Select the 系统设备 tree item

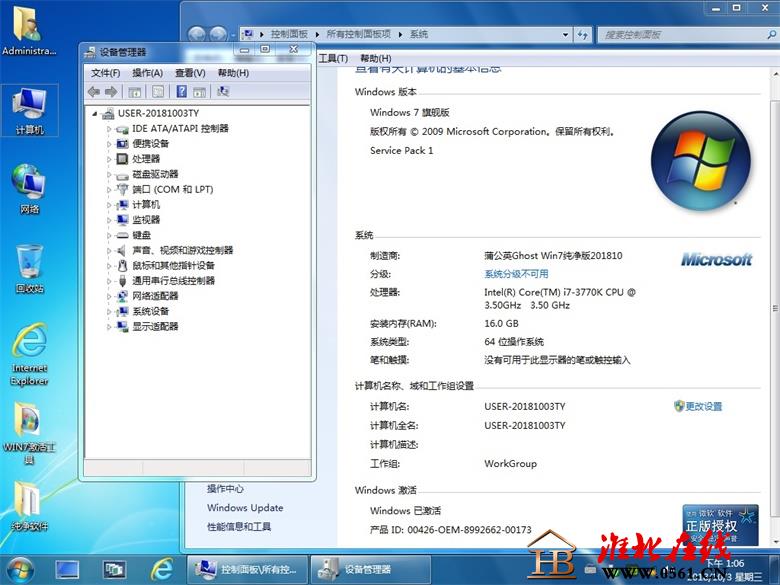pos(150,311)
